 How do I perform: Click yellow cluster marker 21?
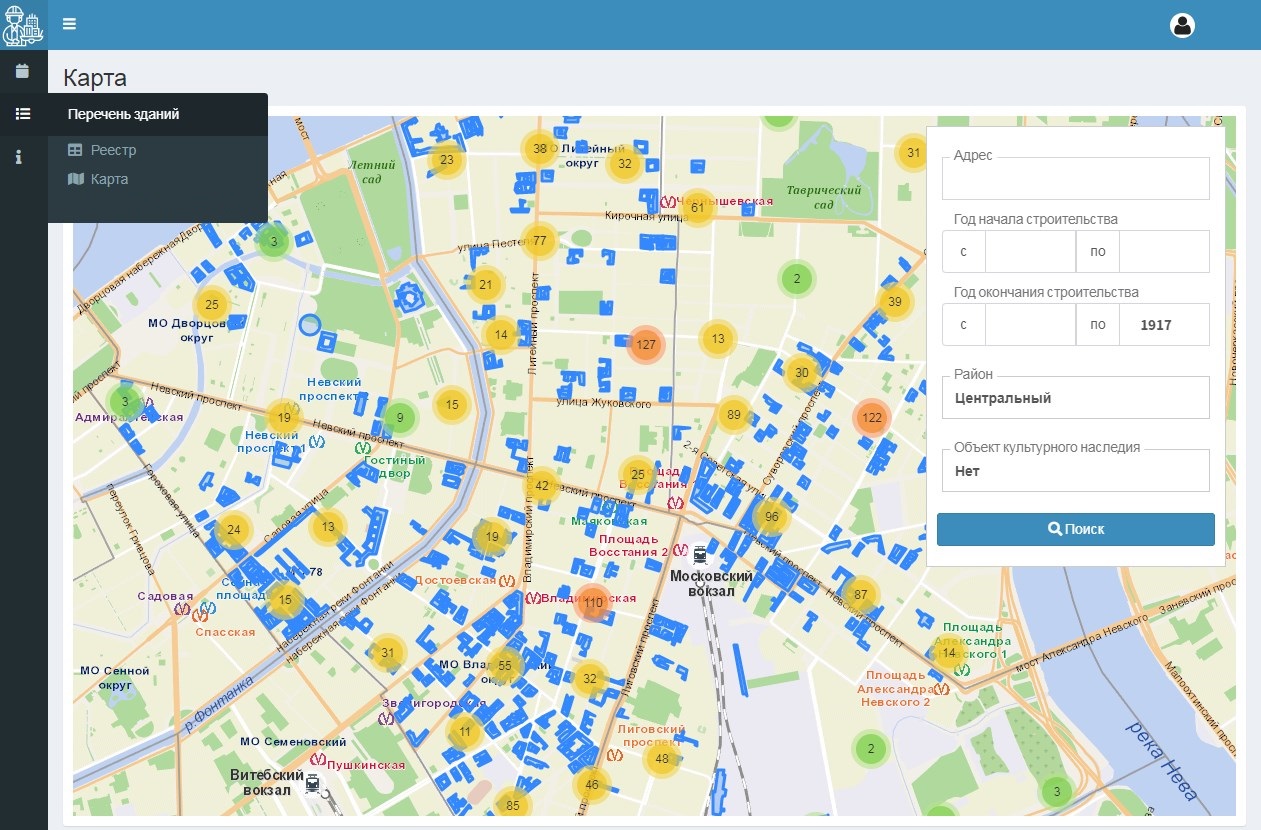(x=485, y=285)
